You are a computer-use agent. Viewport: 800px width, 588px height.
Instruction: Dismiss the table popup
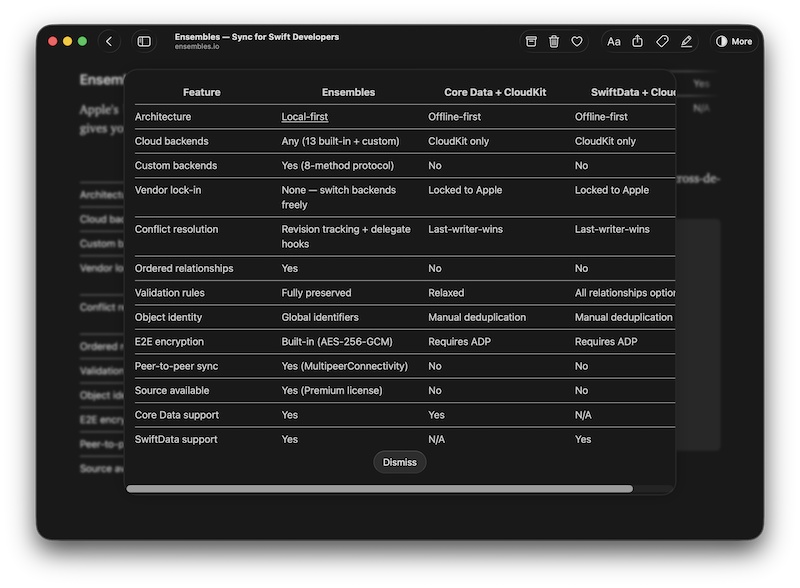point(399,462)
